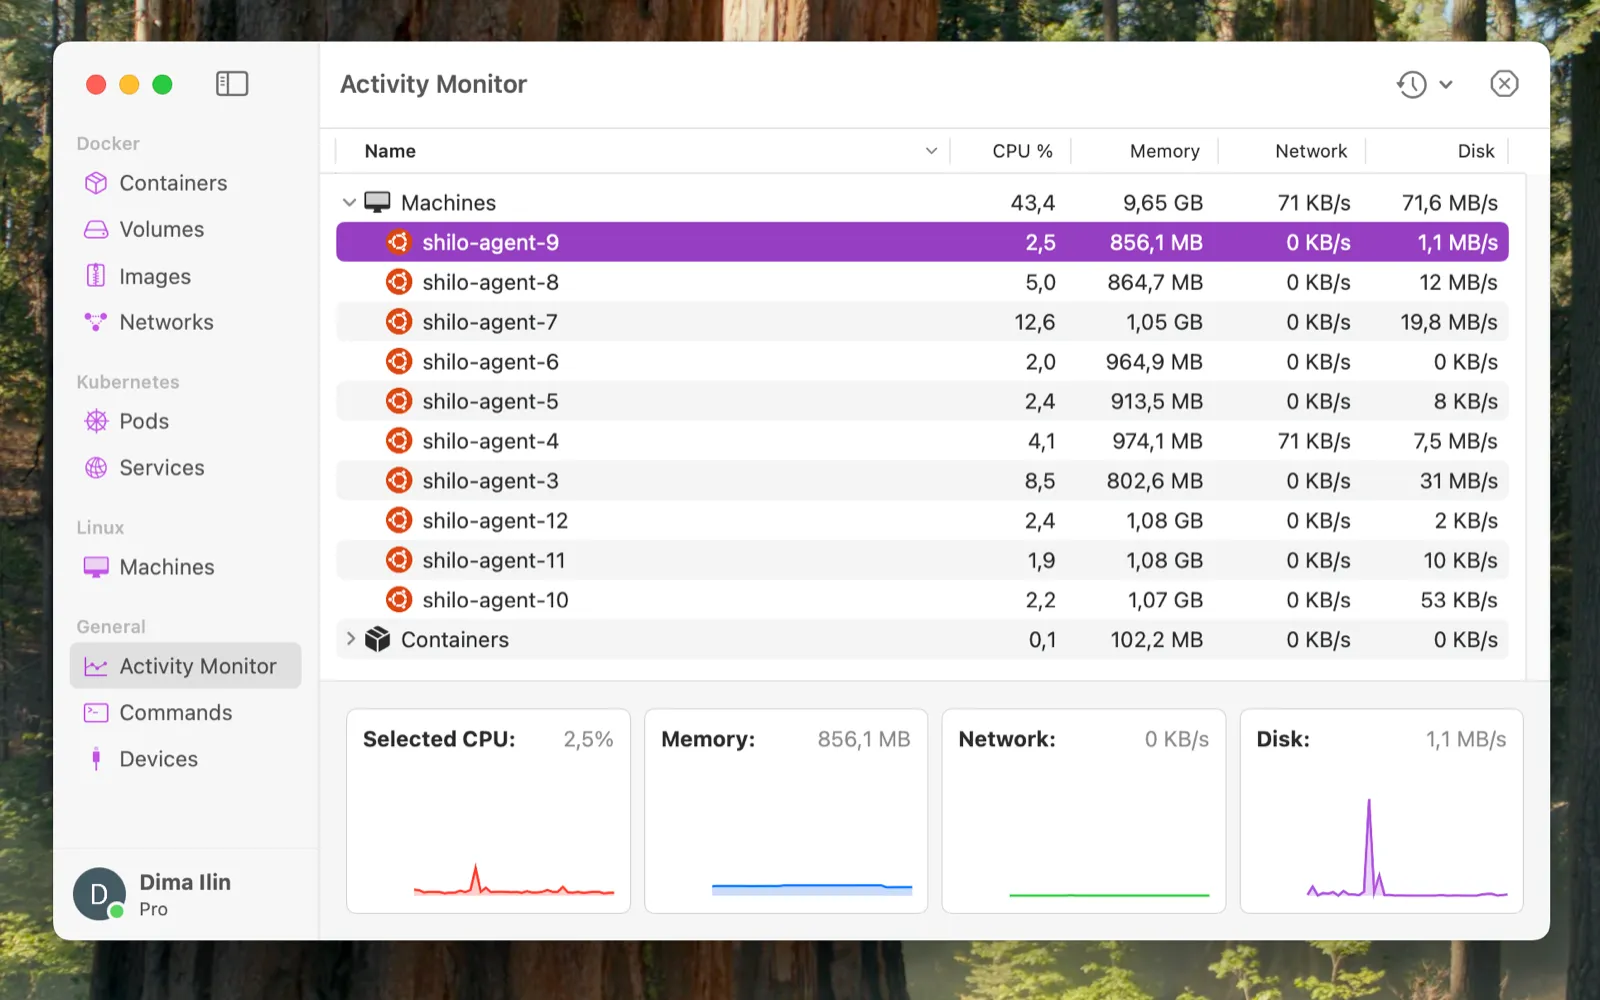Select the shilo-agent-7 row name

click(490, 323)
